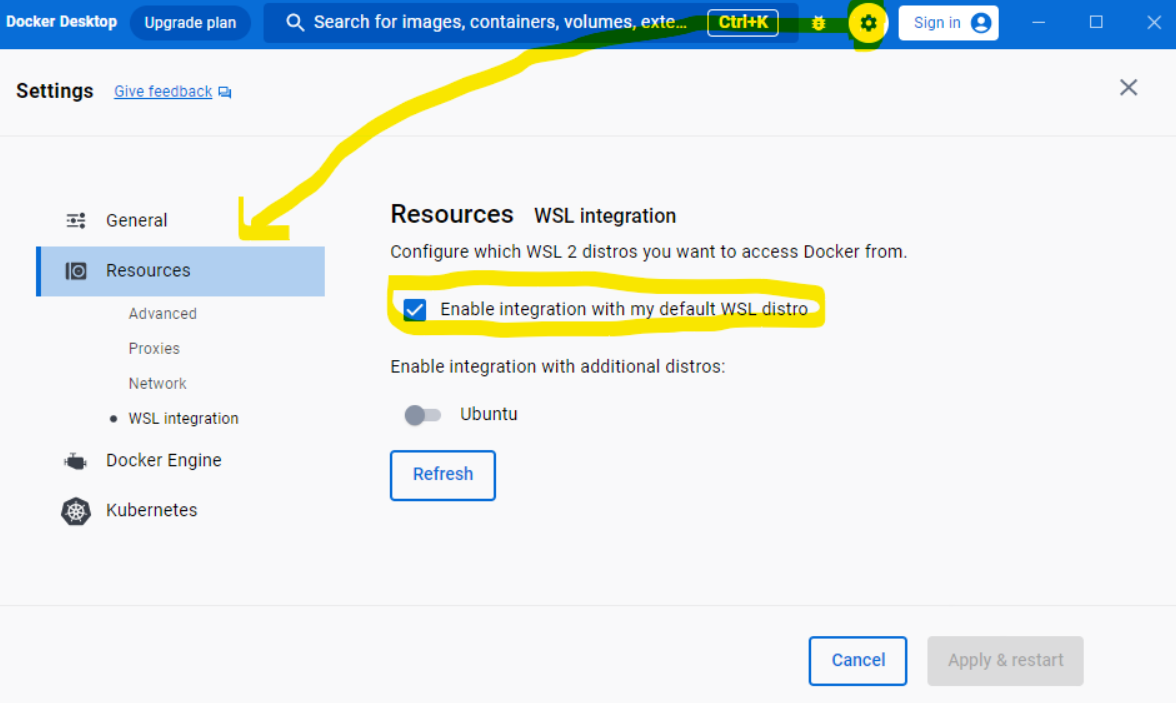
Task: Click the Resources disk icon
Action: [x=76, y=271]
